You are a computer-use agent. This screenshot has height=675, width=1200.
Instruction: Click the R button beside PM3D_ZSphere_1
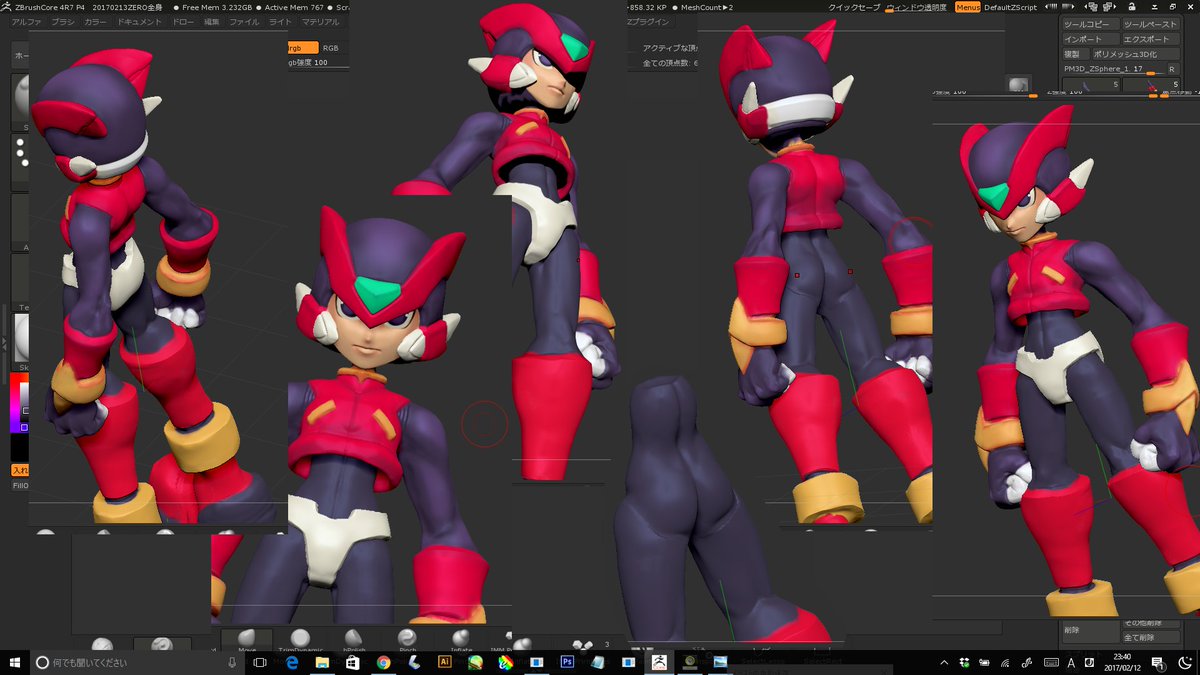point(1171,69)
